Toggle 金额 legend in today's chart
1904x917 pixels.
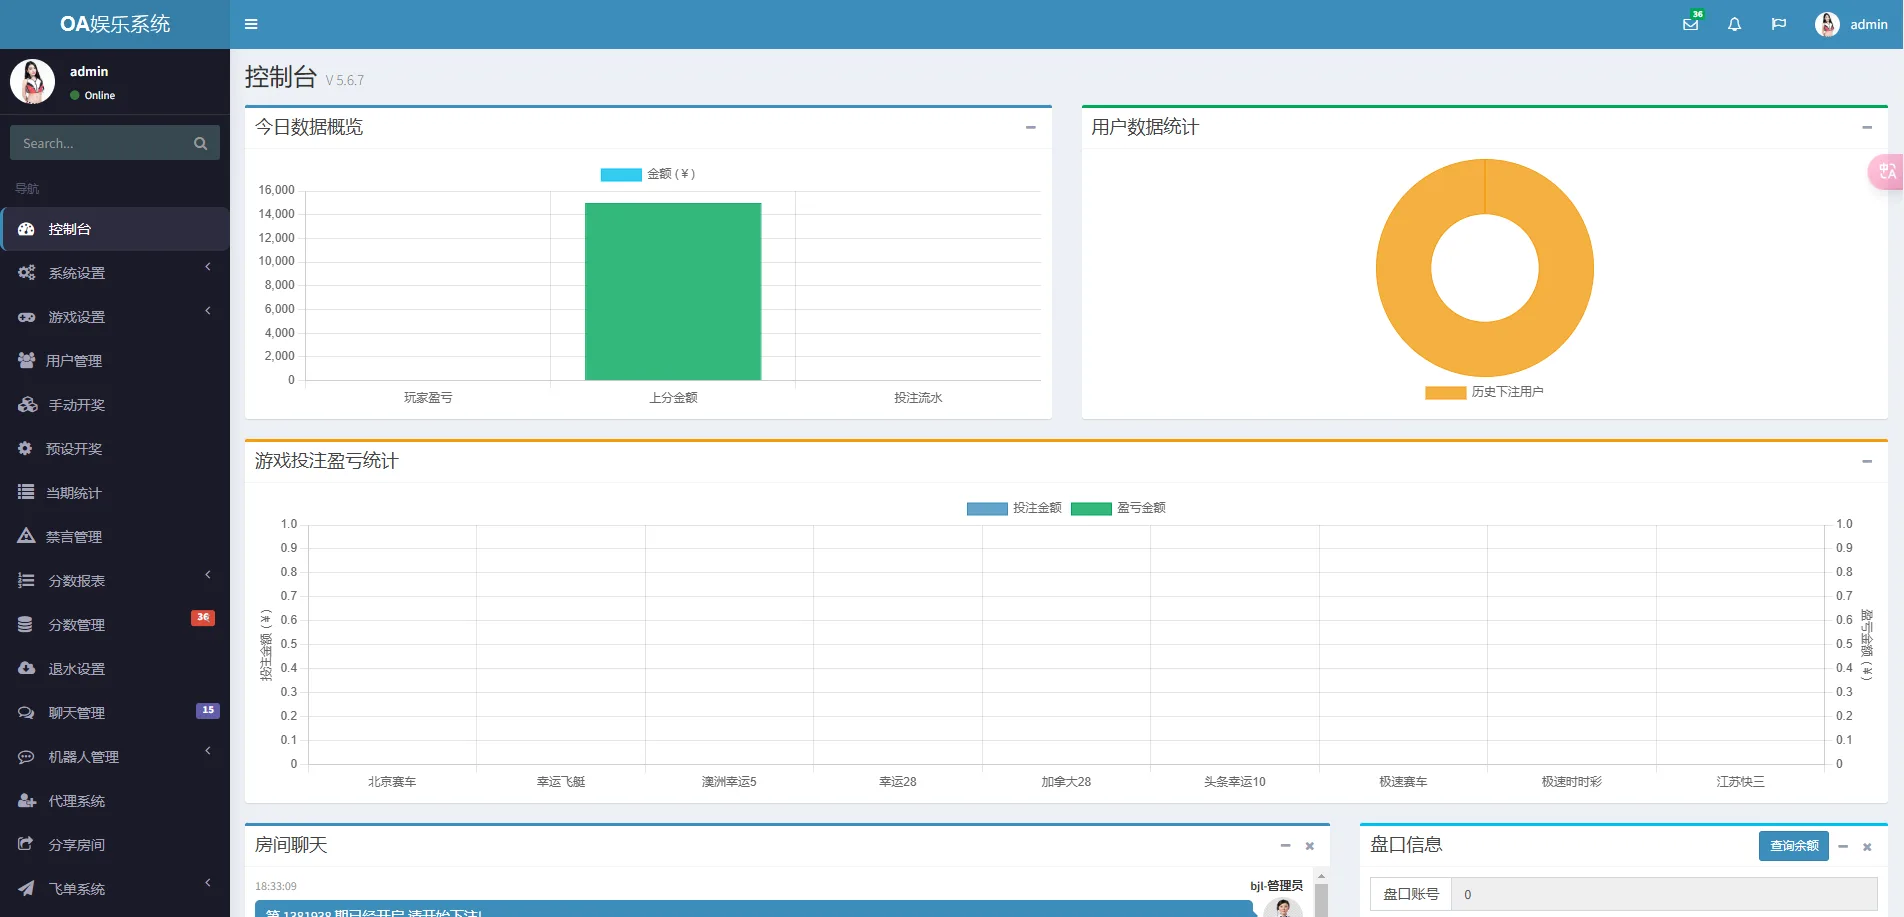click(620, 174)
